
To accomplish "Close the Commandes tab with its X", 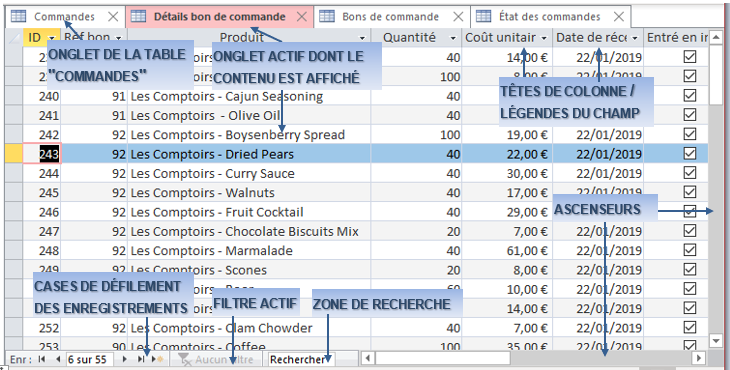I will pyautogui.click(x=113, y=17).
